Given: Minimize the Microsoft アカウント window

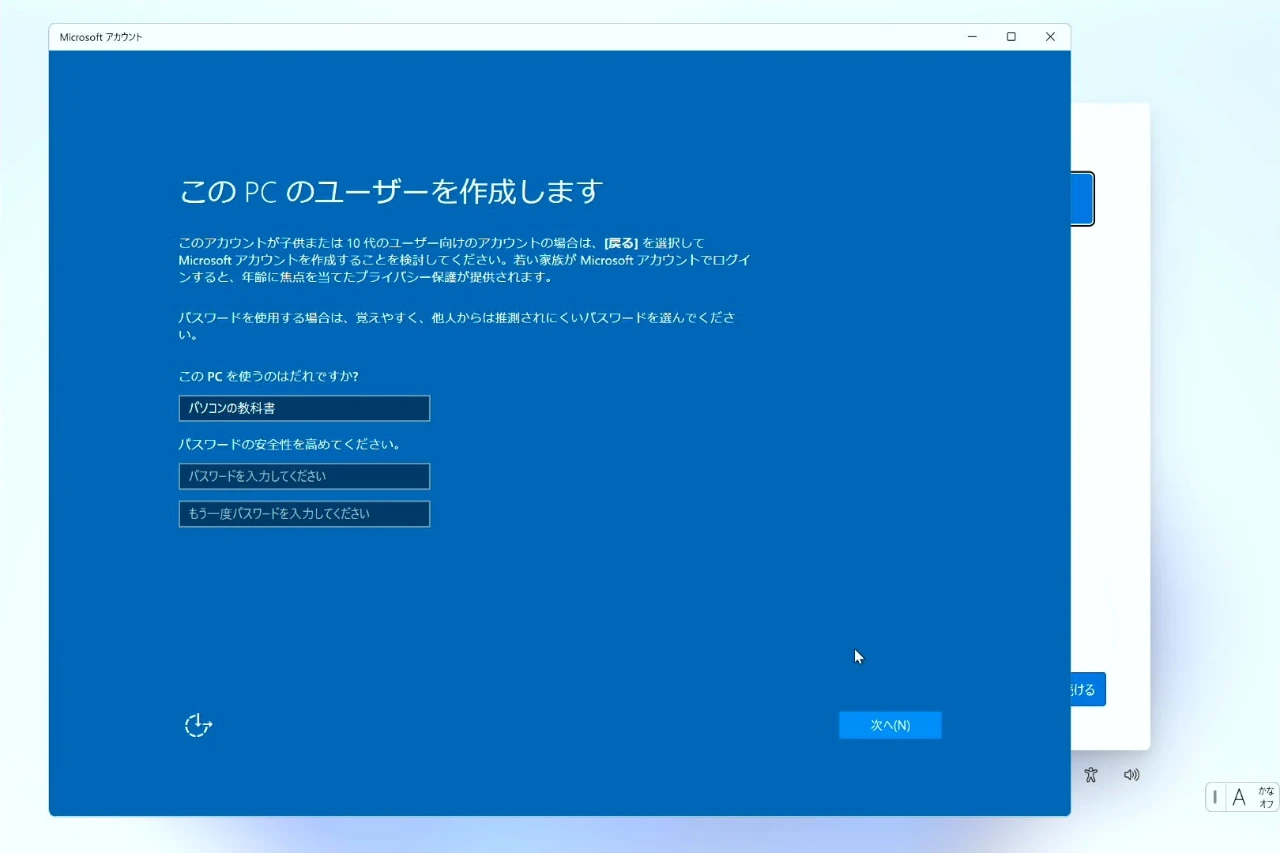Looking at the screenshot, I should (x=972, y=37).
